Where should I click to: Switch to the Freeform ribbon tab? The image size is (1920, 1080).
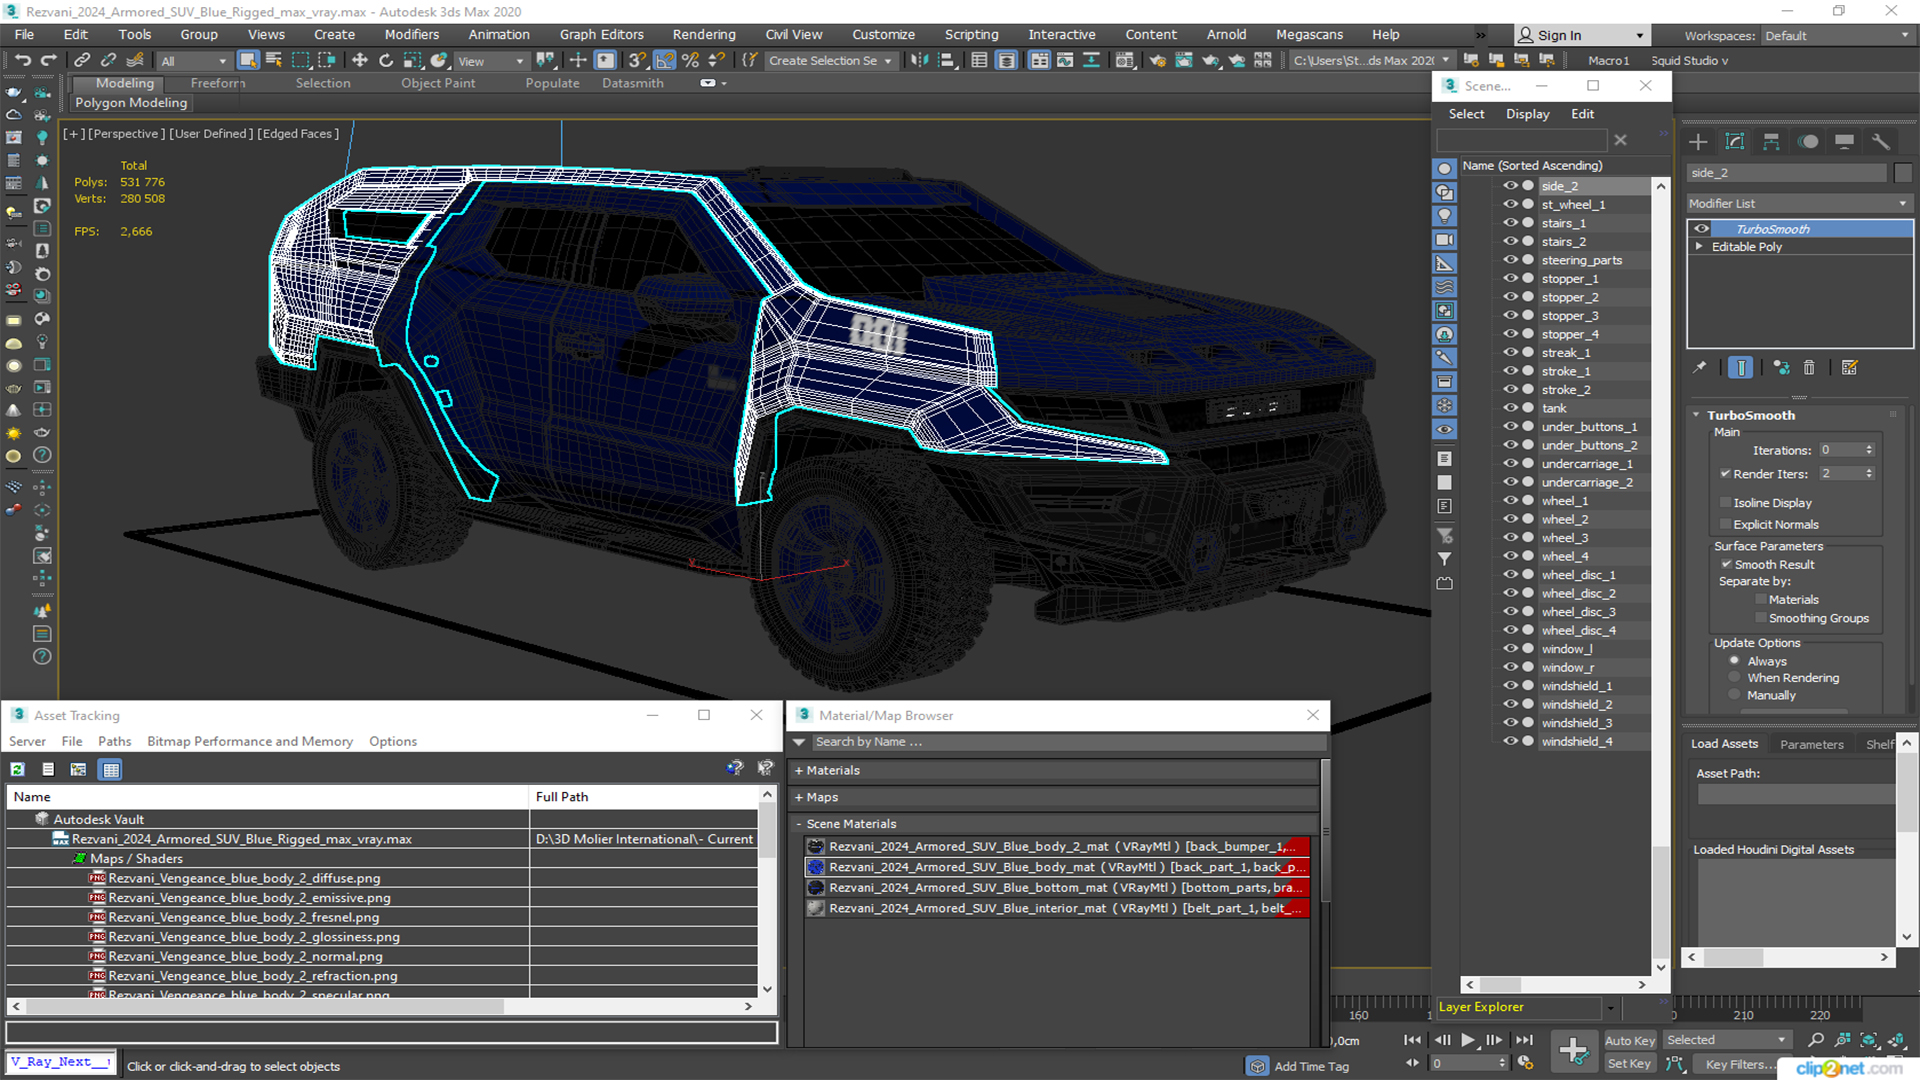218,83
